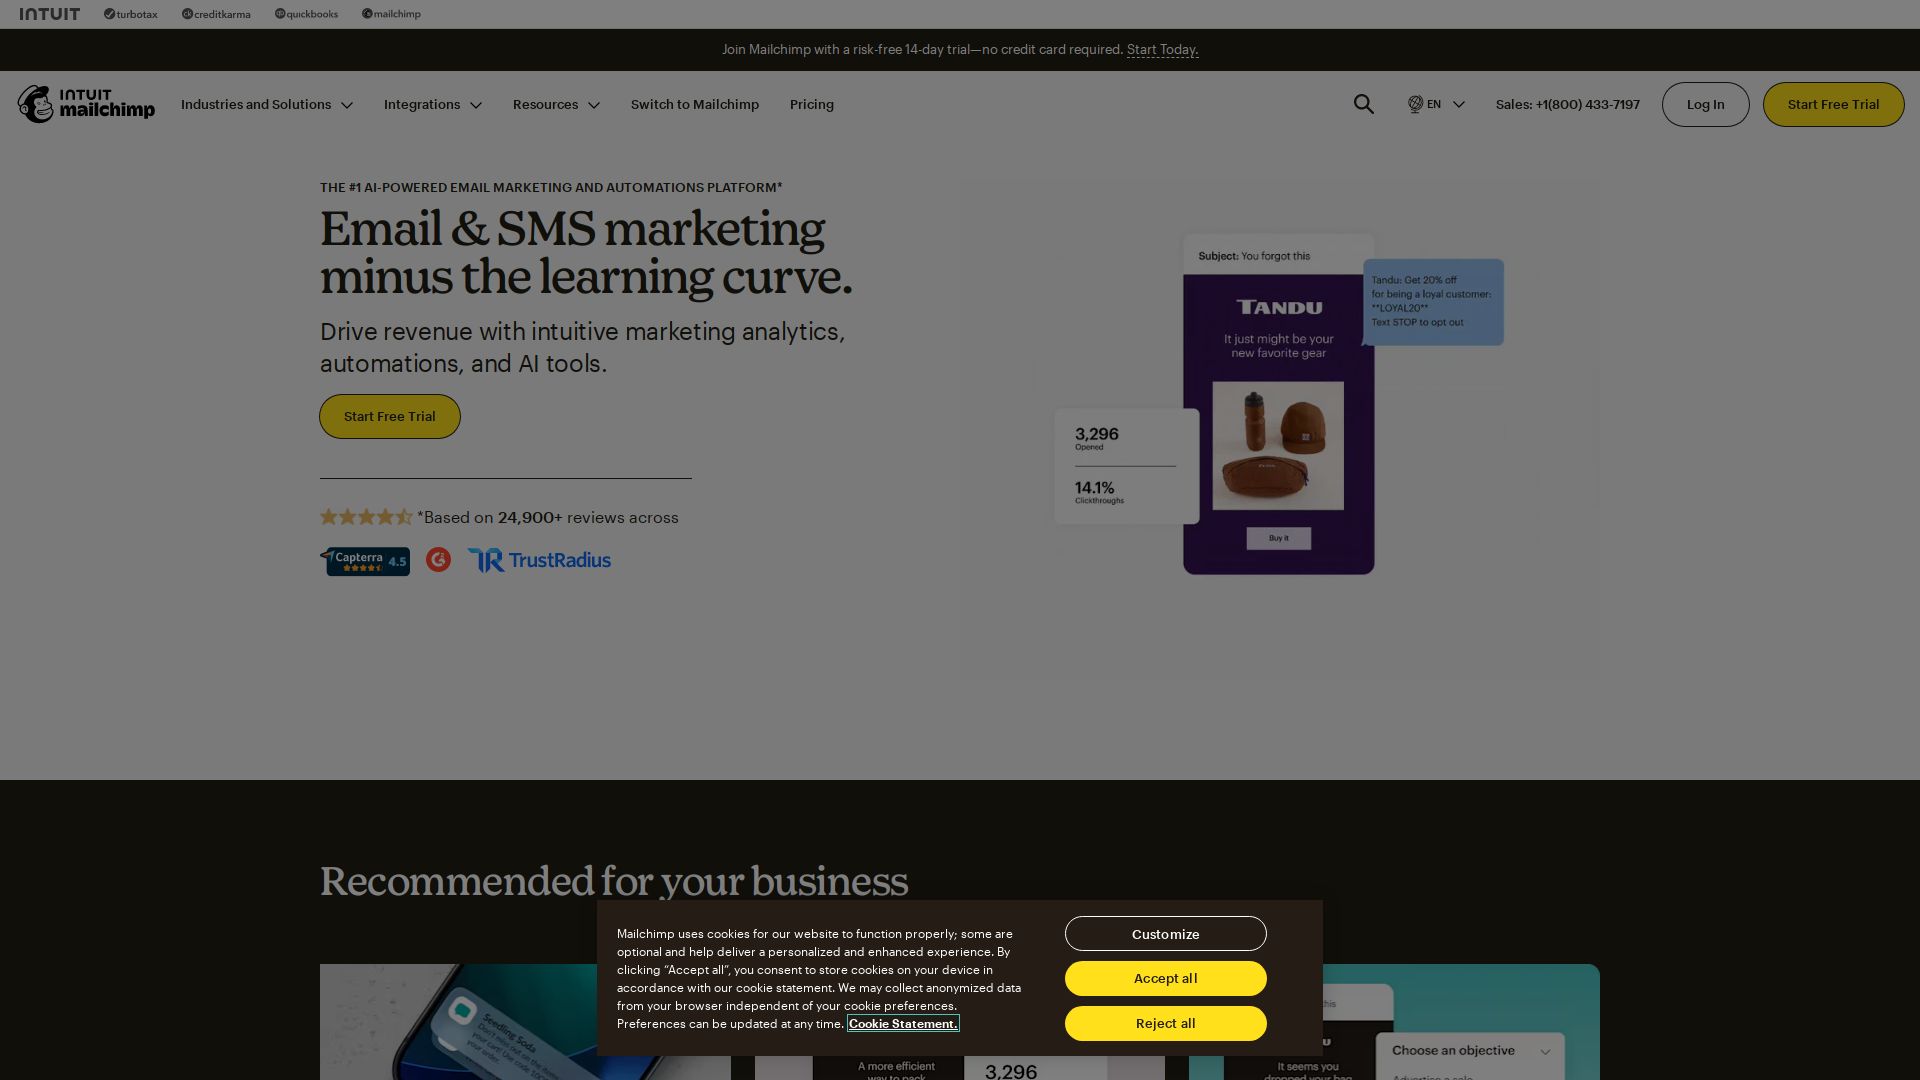Click the 24,900+ reviews text
The image size is (1920, 1080).
(x=548, y=517)
